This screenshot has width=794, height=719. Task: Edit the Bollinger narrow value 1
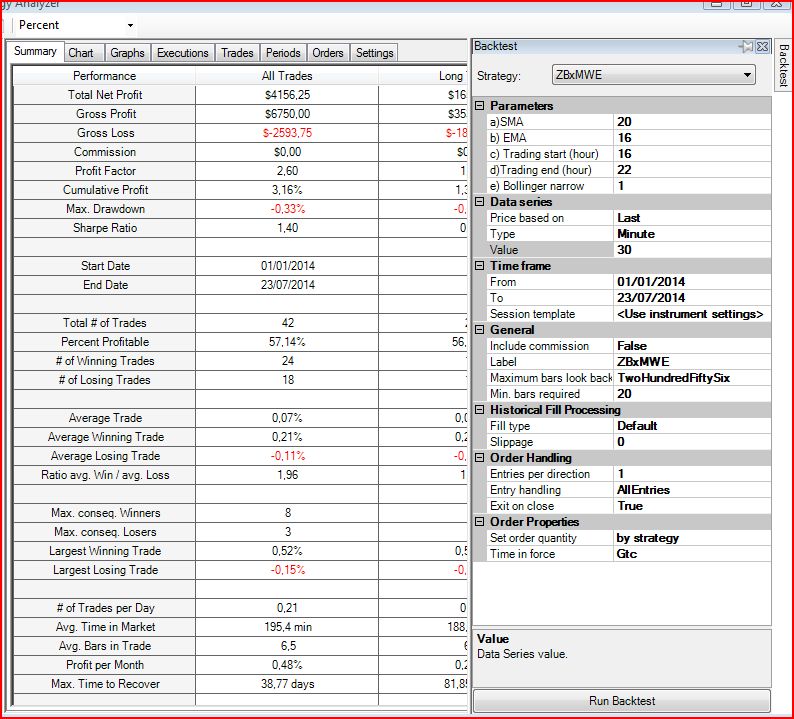[x=692, y=186]
